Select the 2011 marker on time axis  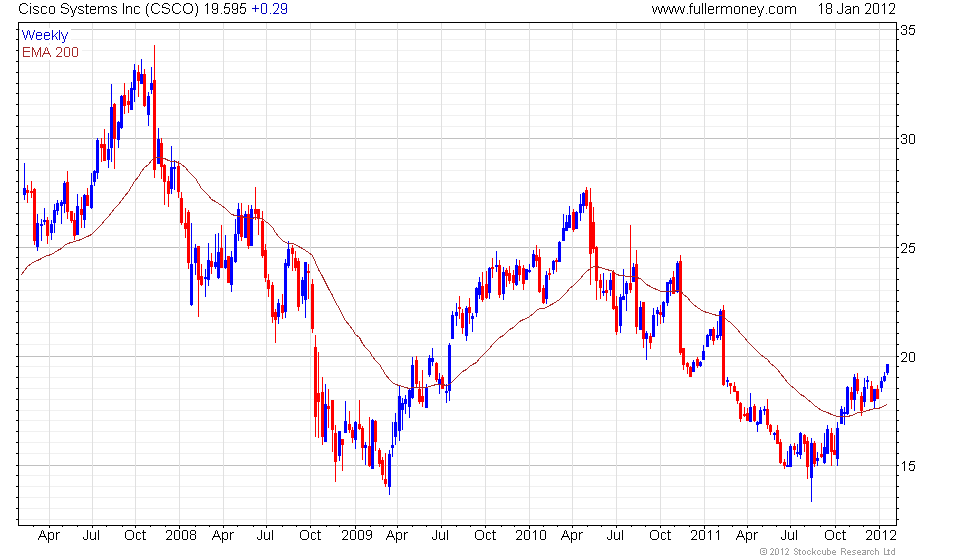[706, 536]
